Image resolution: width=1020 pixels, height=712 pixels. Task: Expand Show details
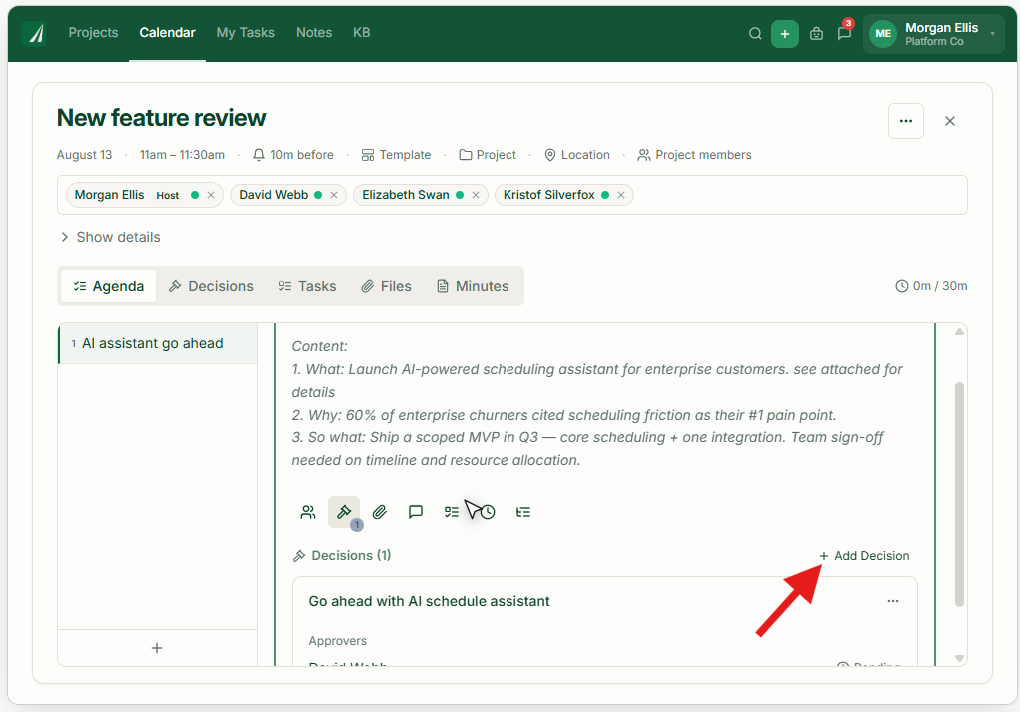[x=110, y=237]
